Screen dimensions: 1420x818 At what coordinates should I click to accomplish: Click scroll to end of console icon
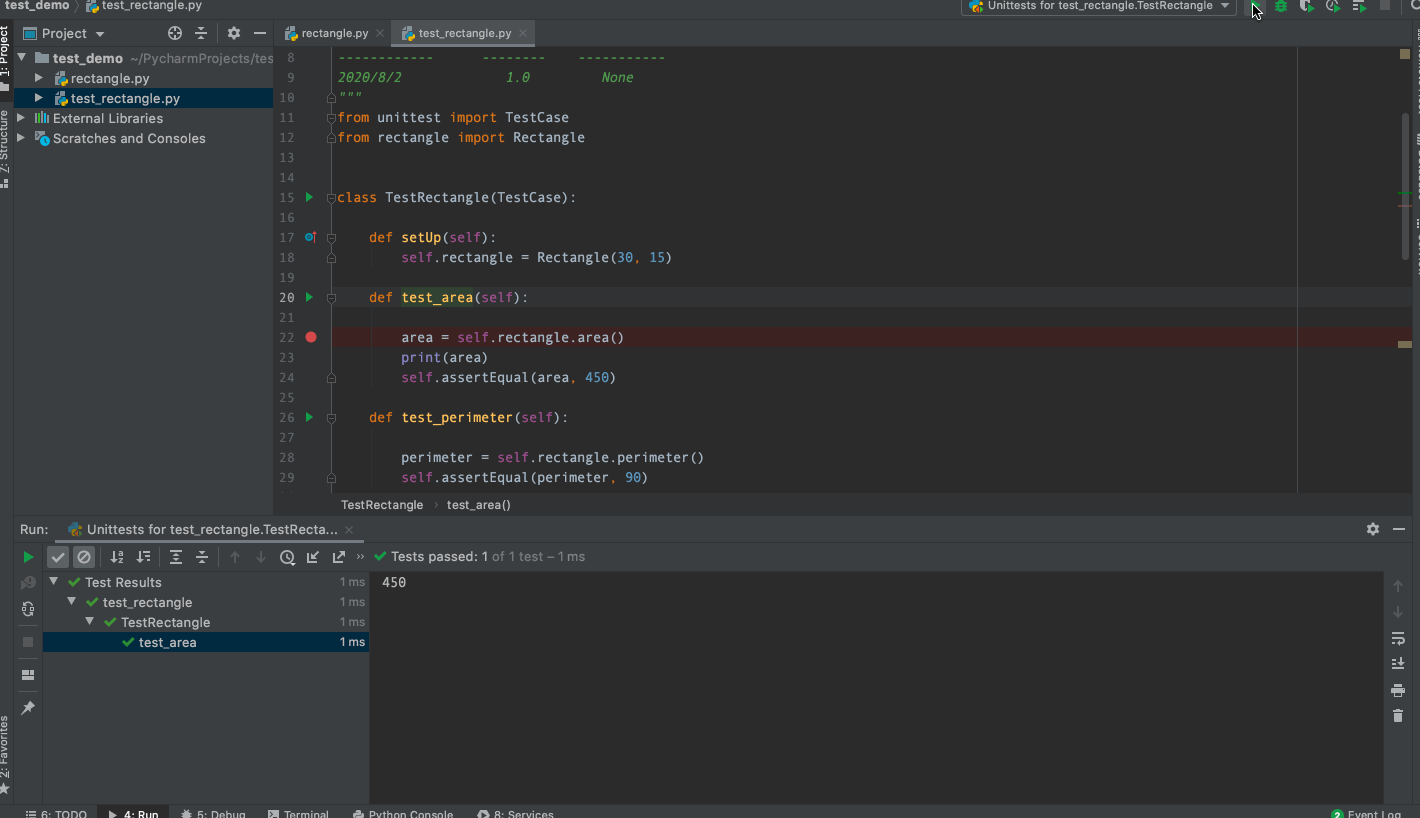point(1398,664)
